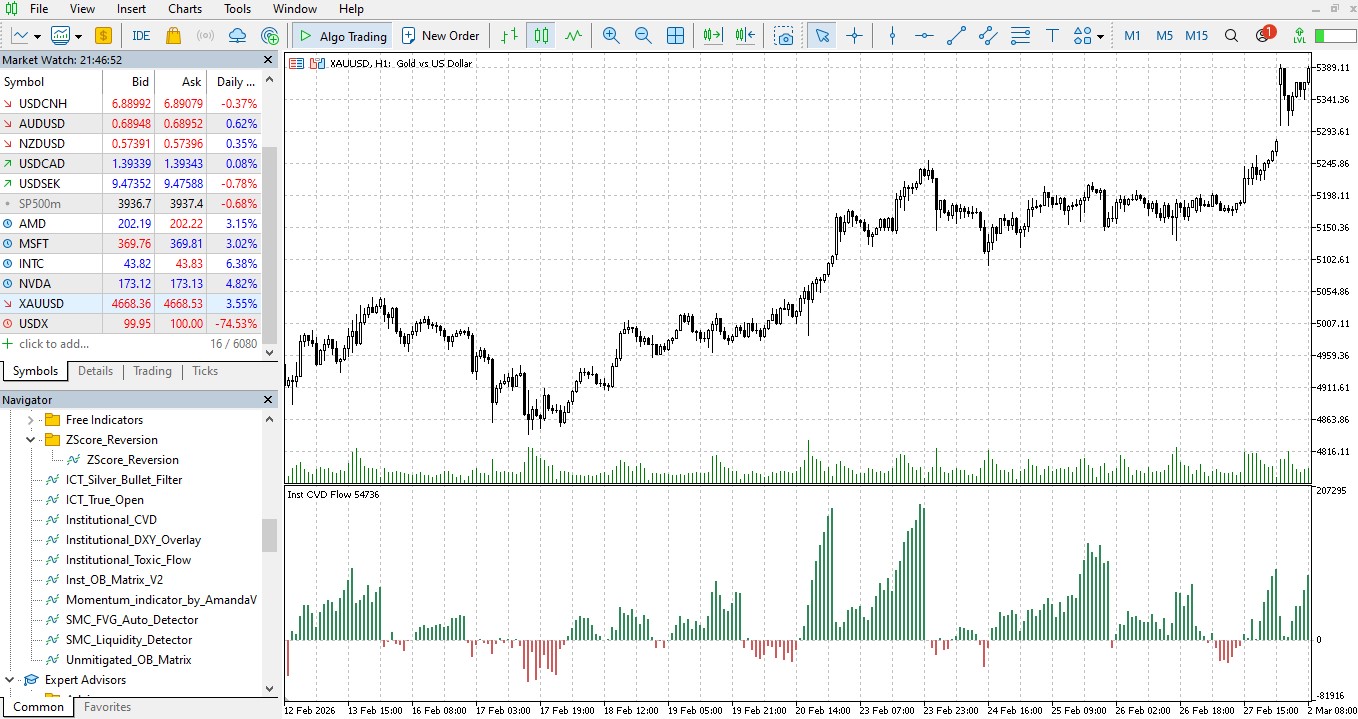Take a chart screenshot with the camera icon
The width and height of the screenshot is (1358, 719).
point(785,35)
